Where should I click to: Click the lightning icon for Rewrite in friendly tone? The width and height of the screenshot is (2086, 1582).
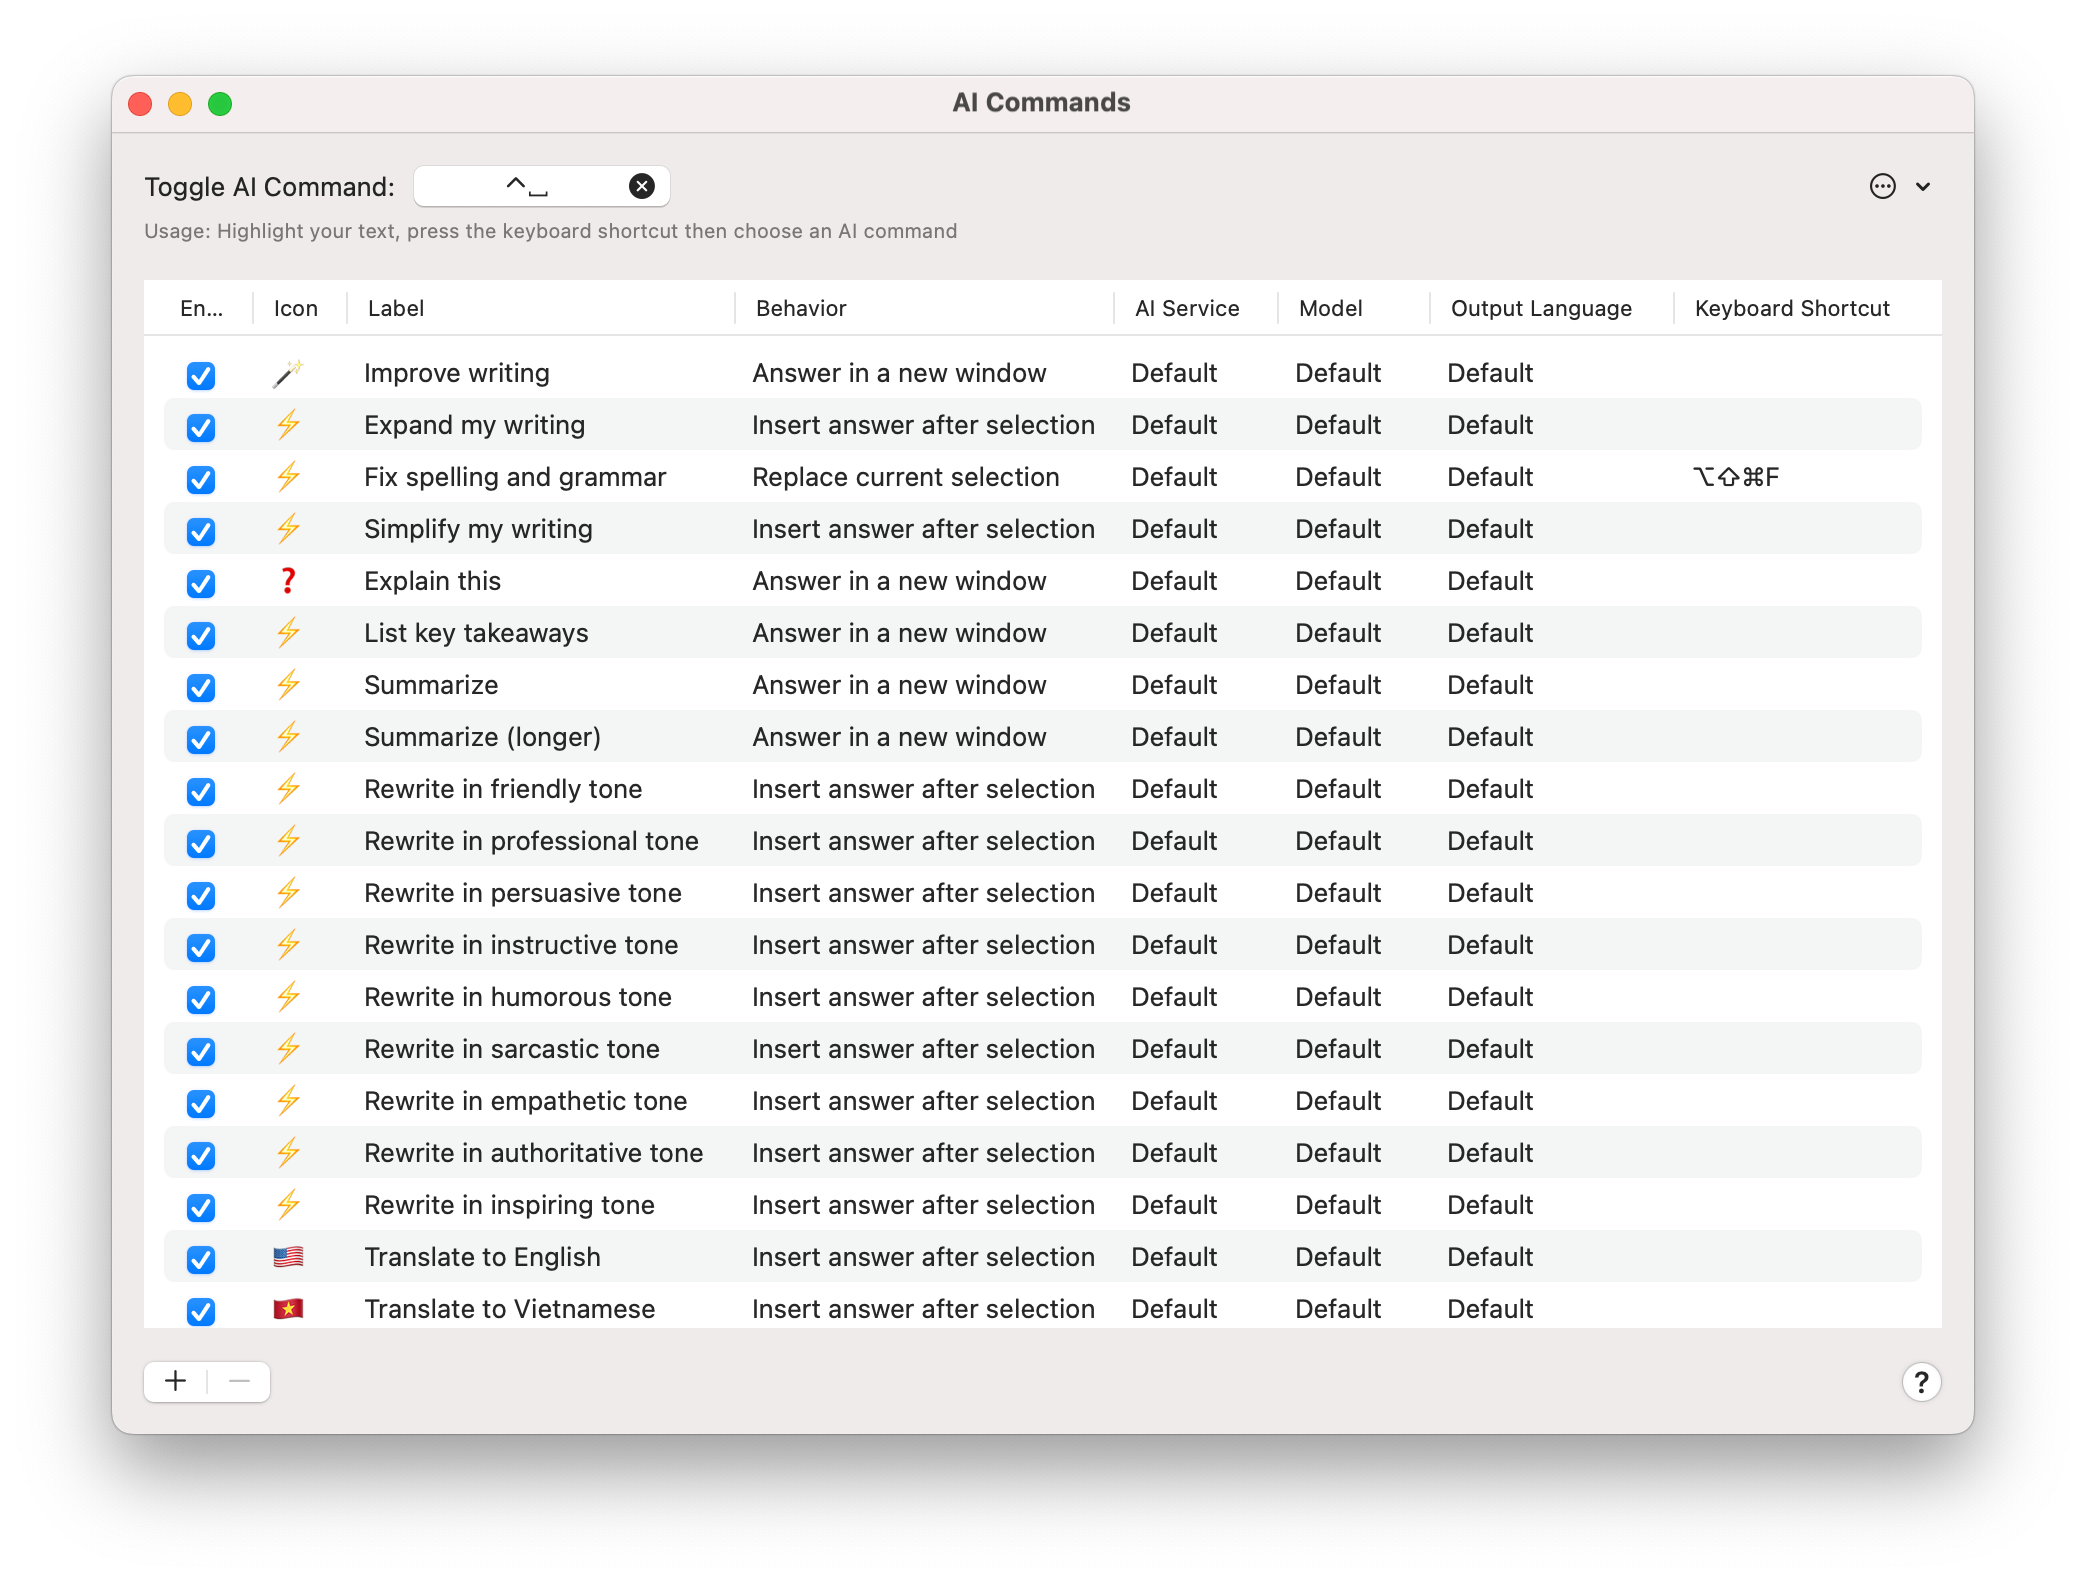[x=289, y=788]
